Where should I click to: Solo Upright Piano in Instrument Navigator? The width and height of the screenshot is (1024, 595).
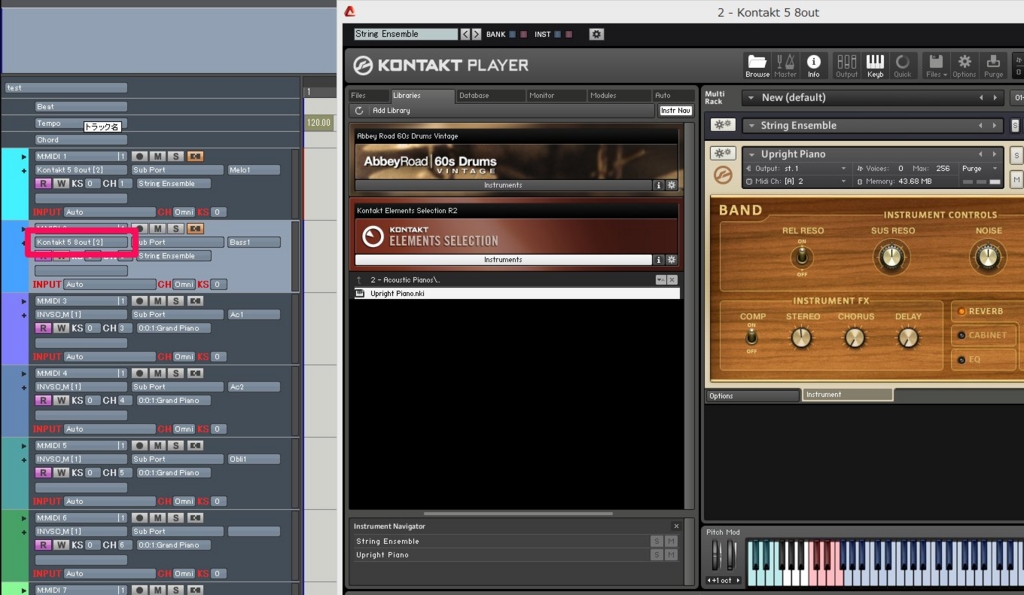(x=656, y=555)
